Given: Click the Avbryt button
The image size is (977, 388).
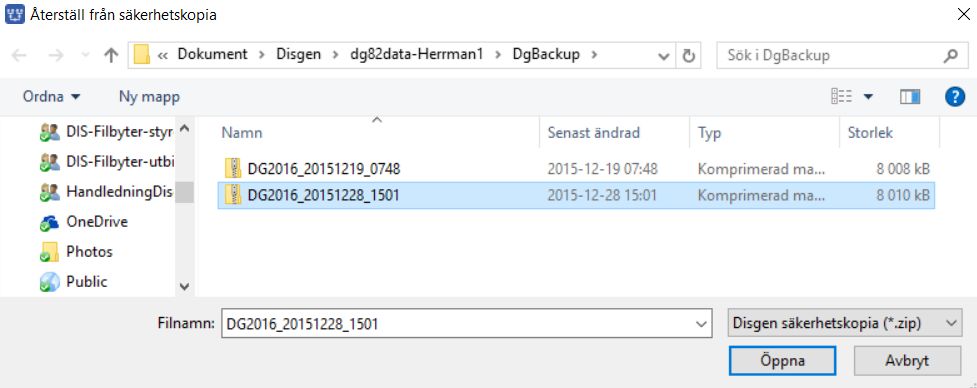Looking at the screenshot, I should (x=907, y=361).
